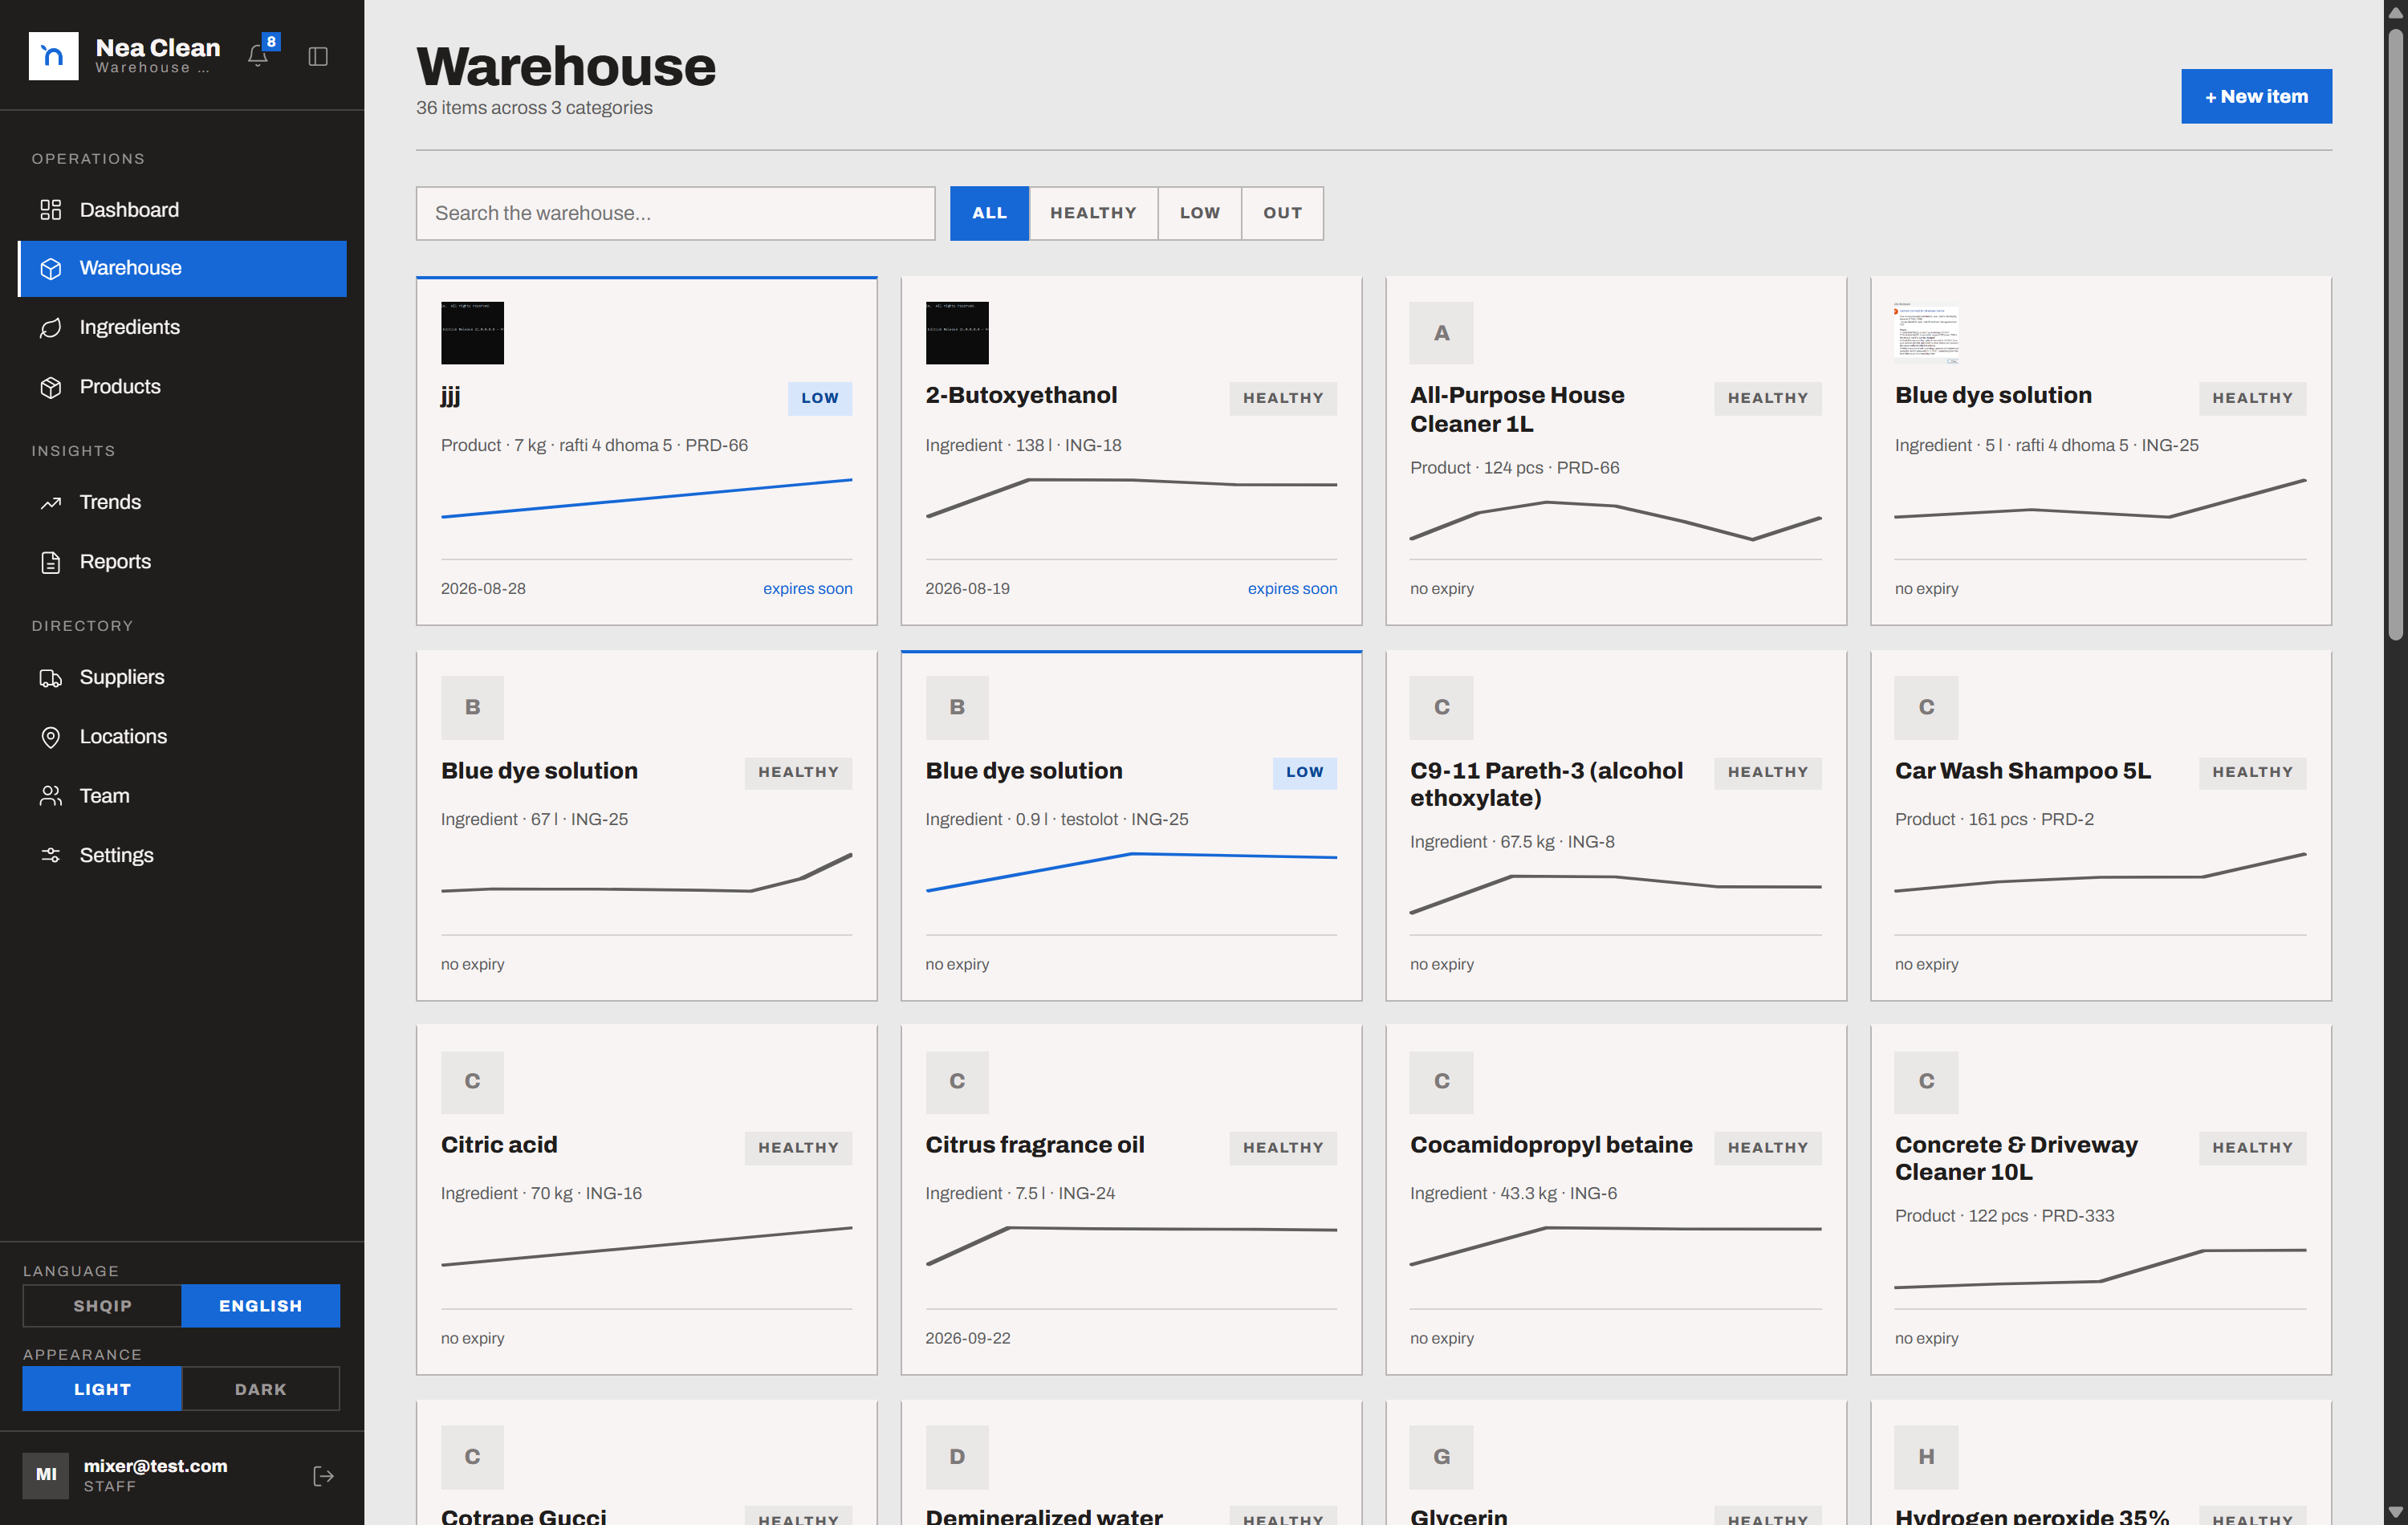The width and height of the screenshot is (2408, 1525).
Task: Click the MI user avatar
Action: [x=46, y=1475]
